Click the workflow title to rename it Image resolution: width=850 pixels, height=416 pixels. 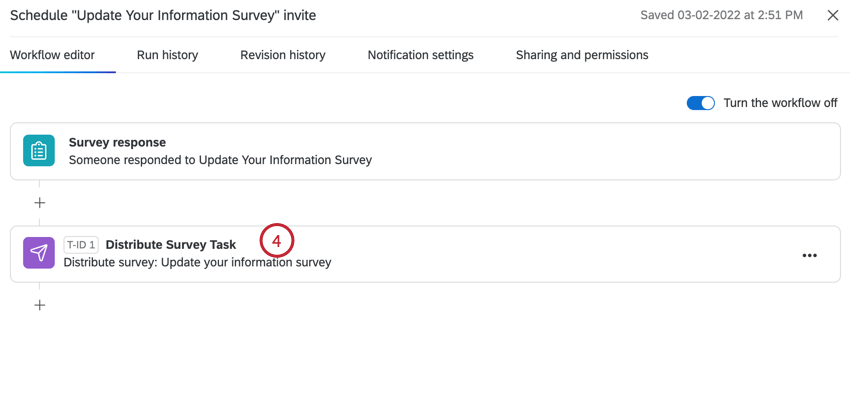(x=163, y=16)
